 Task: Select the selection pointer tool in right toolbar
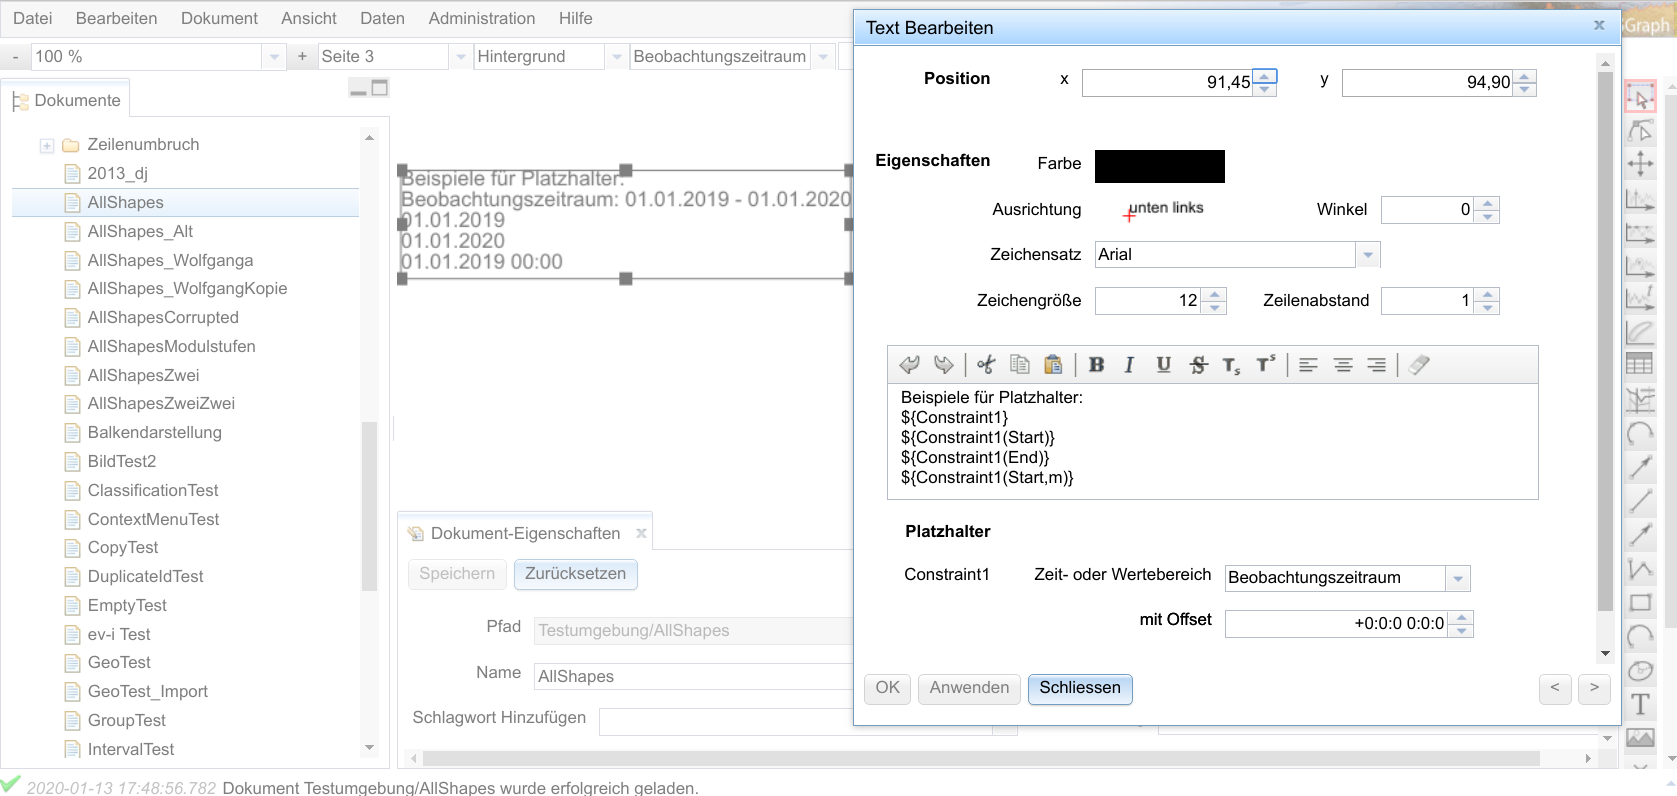pos(1640,97)
